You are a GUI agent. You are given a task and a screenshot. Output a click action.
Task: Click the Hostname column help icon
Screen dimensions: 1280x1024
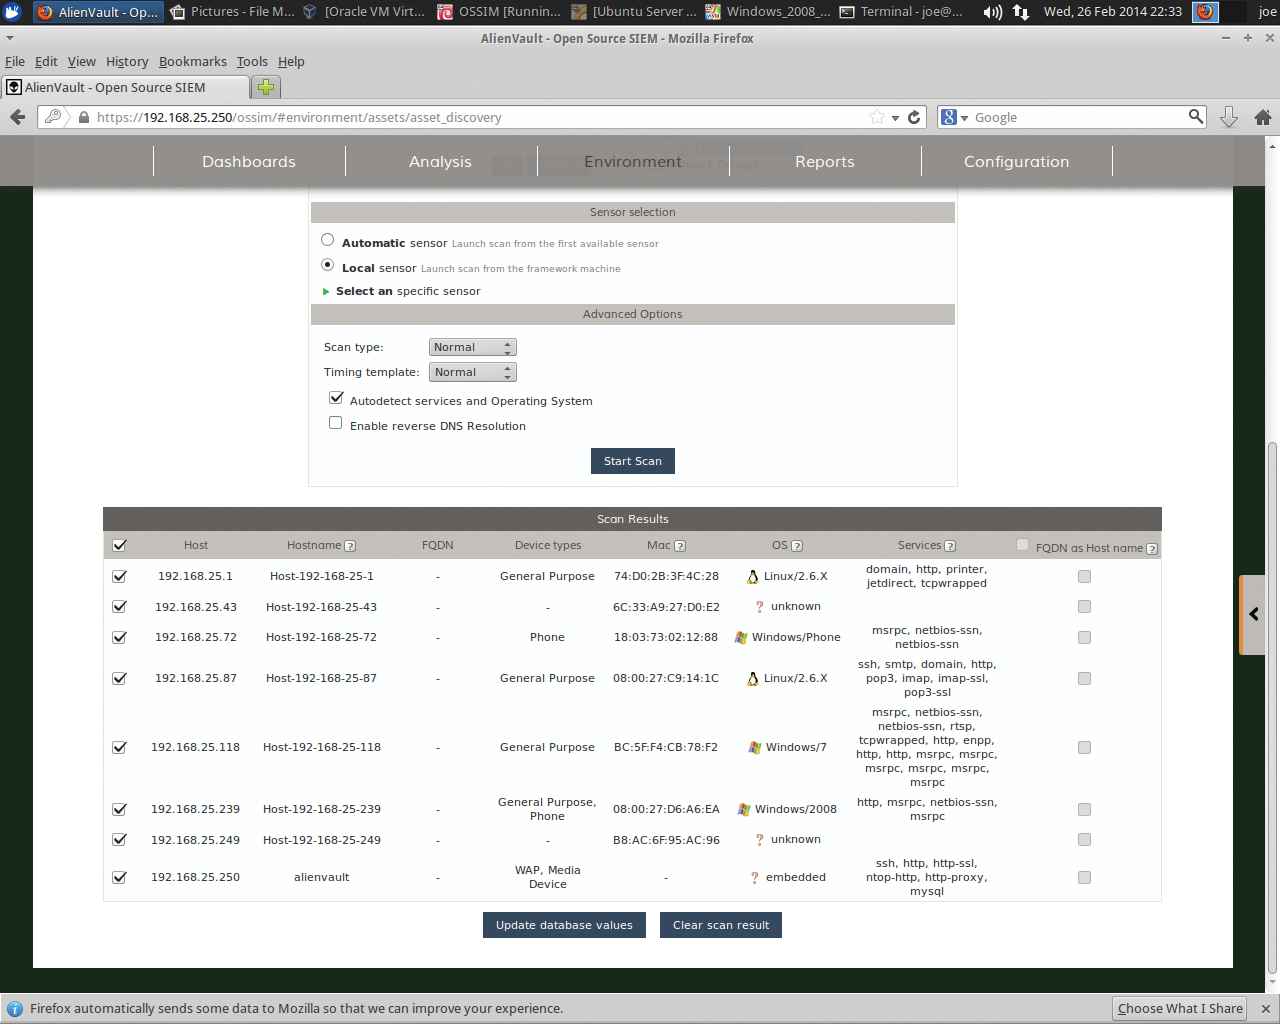click(350, 546)
